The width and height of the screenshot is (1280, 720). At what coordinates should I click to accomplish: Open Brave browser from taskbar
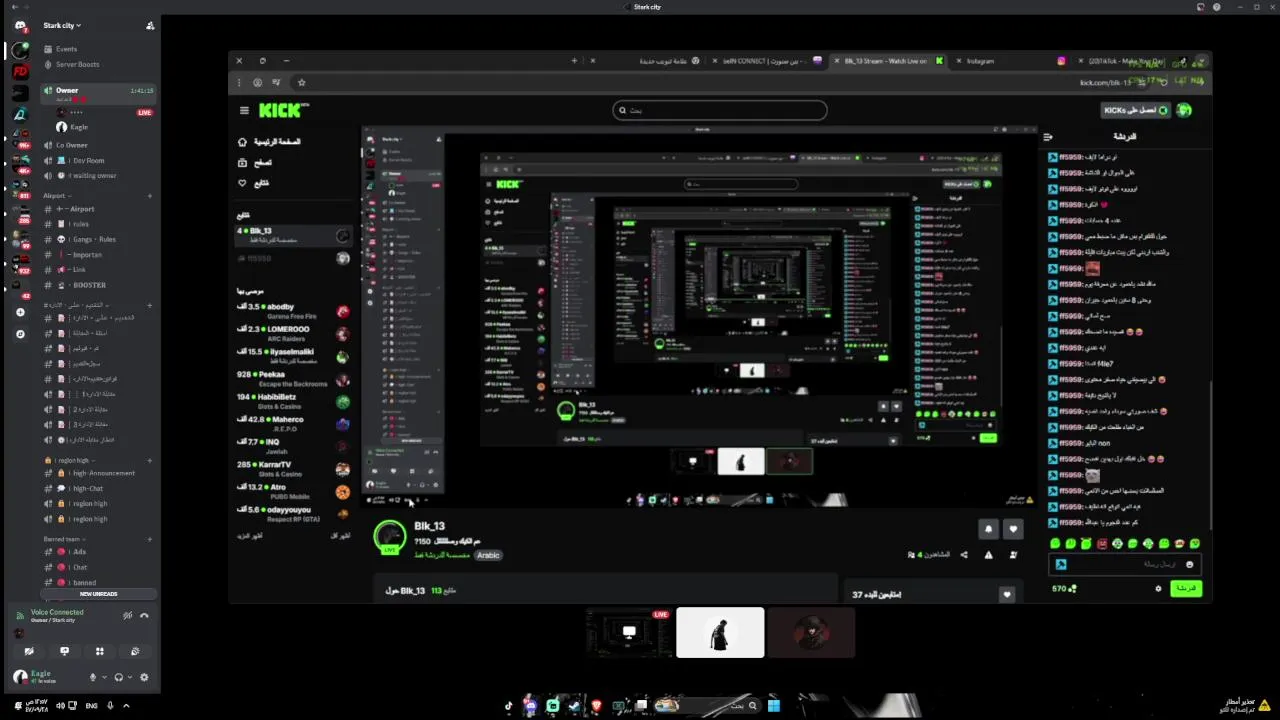pyautogui.click(x=597, y=705)
